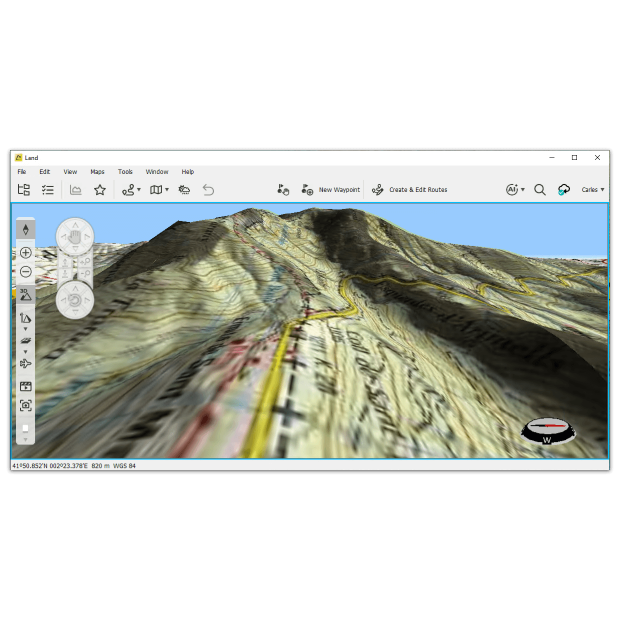Click the north orientation compass button
The height and width of the screenshot is (620, 620).
click(26, 230)
